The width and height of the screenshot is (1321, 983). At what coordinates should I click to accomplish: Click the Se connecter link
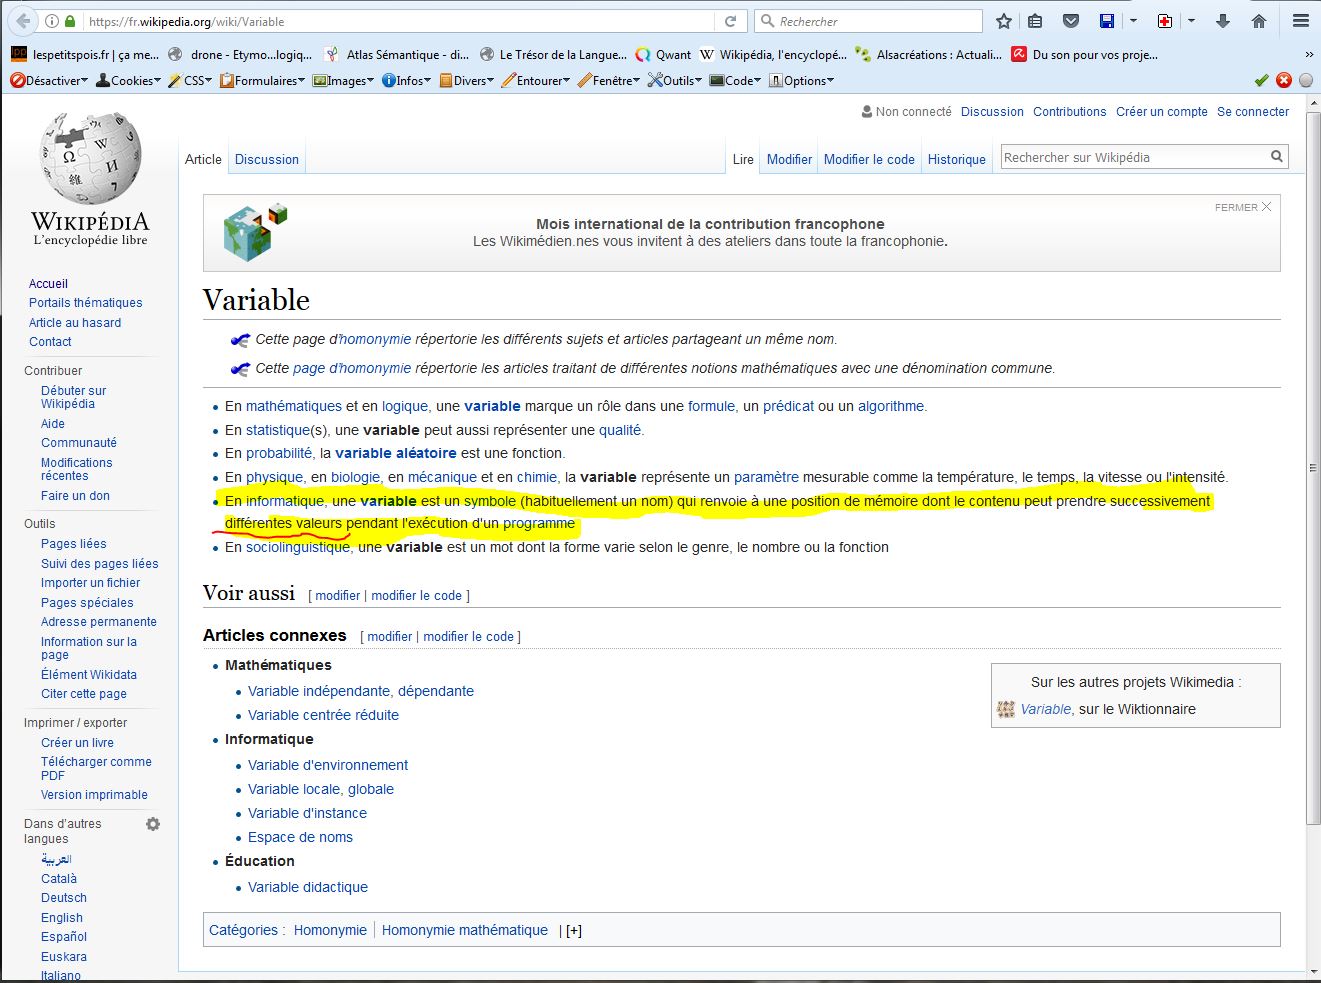1253,112
